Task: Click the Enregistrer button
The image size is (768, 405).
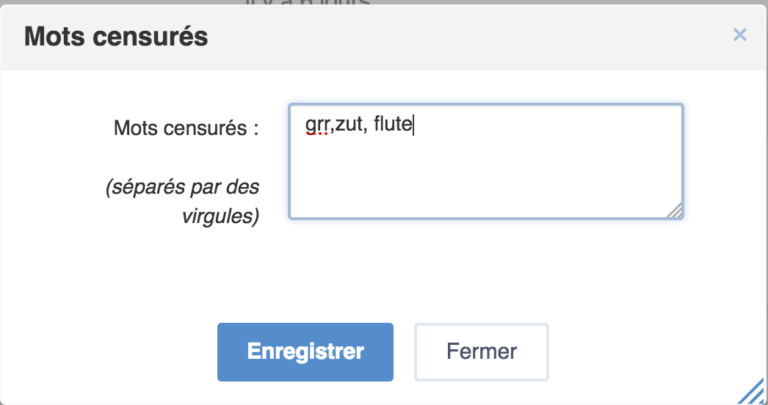Action: pyautogui.click(x=305, y=352)
